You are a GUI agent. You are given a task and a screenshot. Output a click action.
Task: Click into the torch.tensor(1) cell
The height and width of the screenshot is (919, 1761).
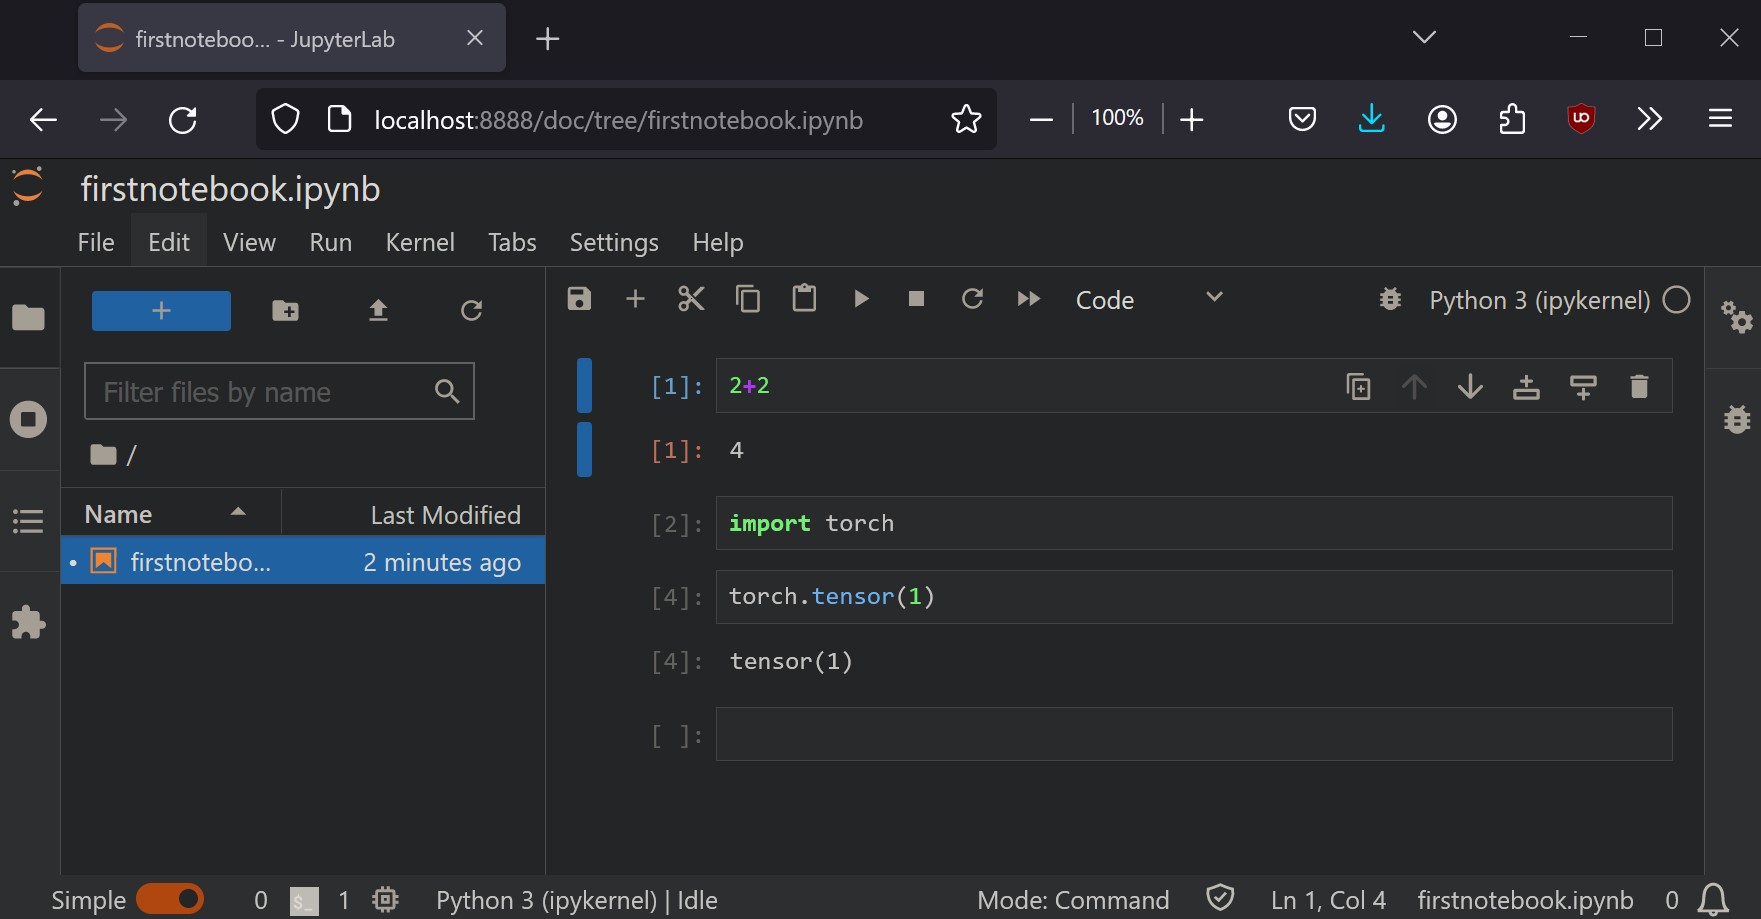point(1194,596)
